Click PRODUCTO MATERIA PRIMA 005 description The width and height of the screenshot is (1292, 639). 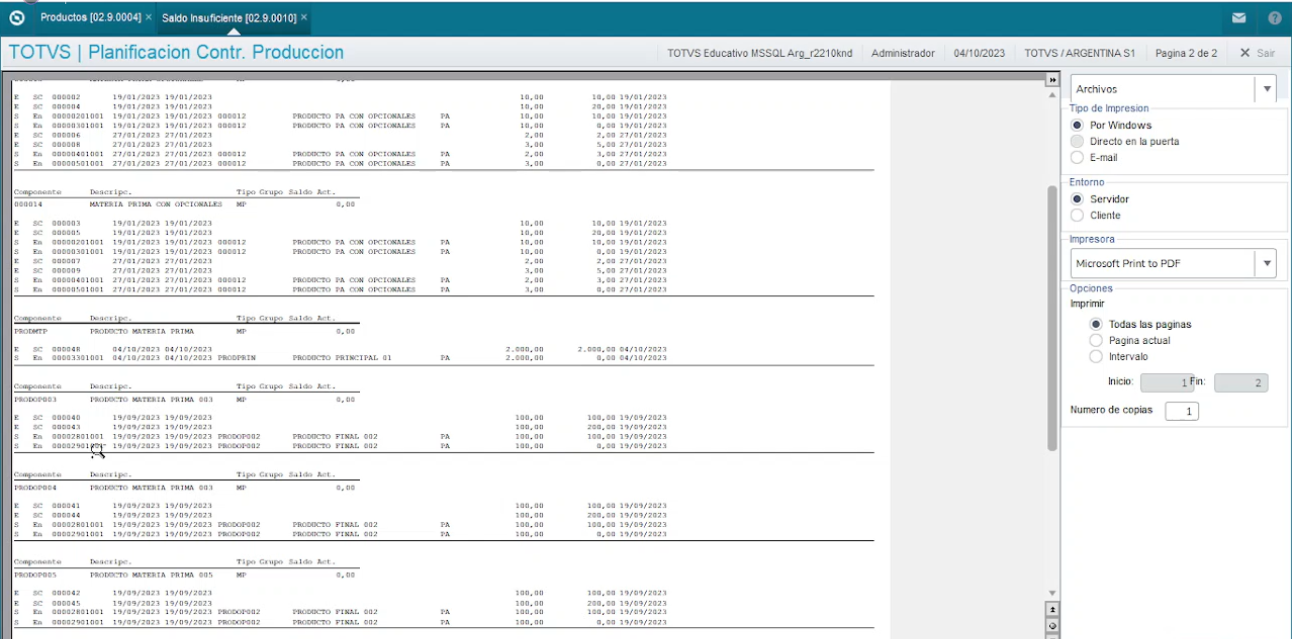pyautogui.click(x=151, y=575)
